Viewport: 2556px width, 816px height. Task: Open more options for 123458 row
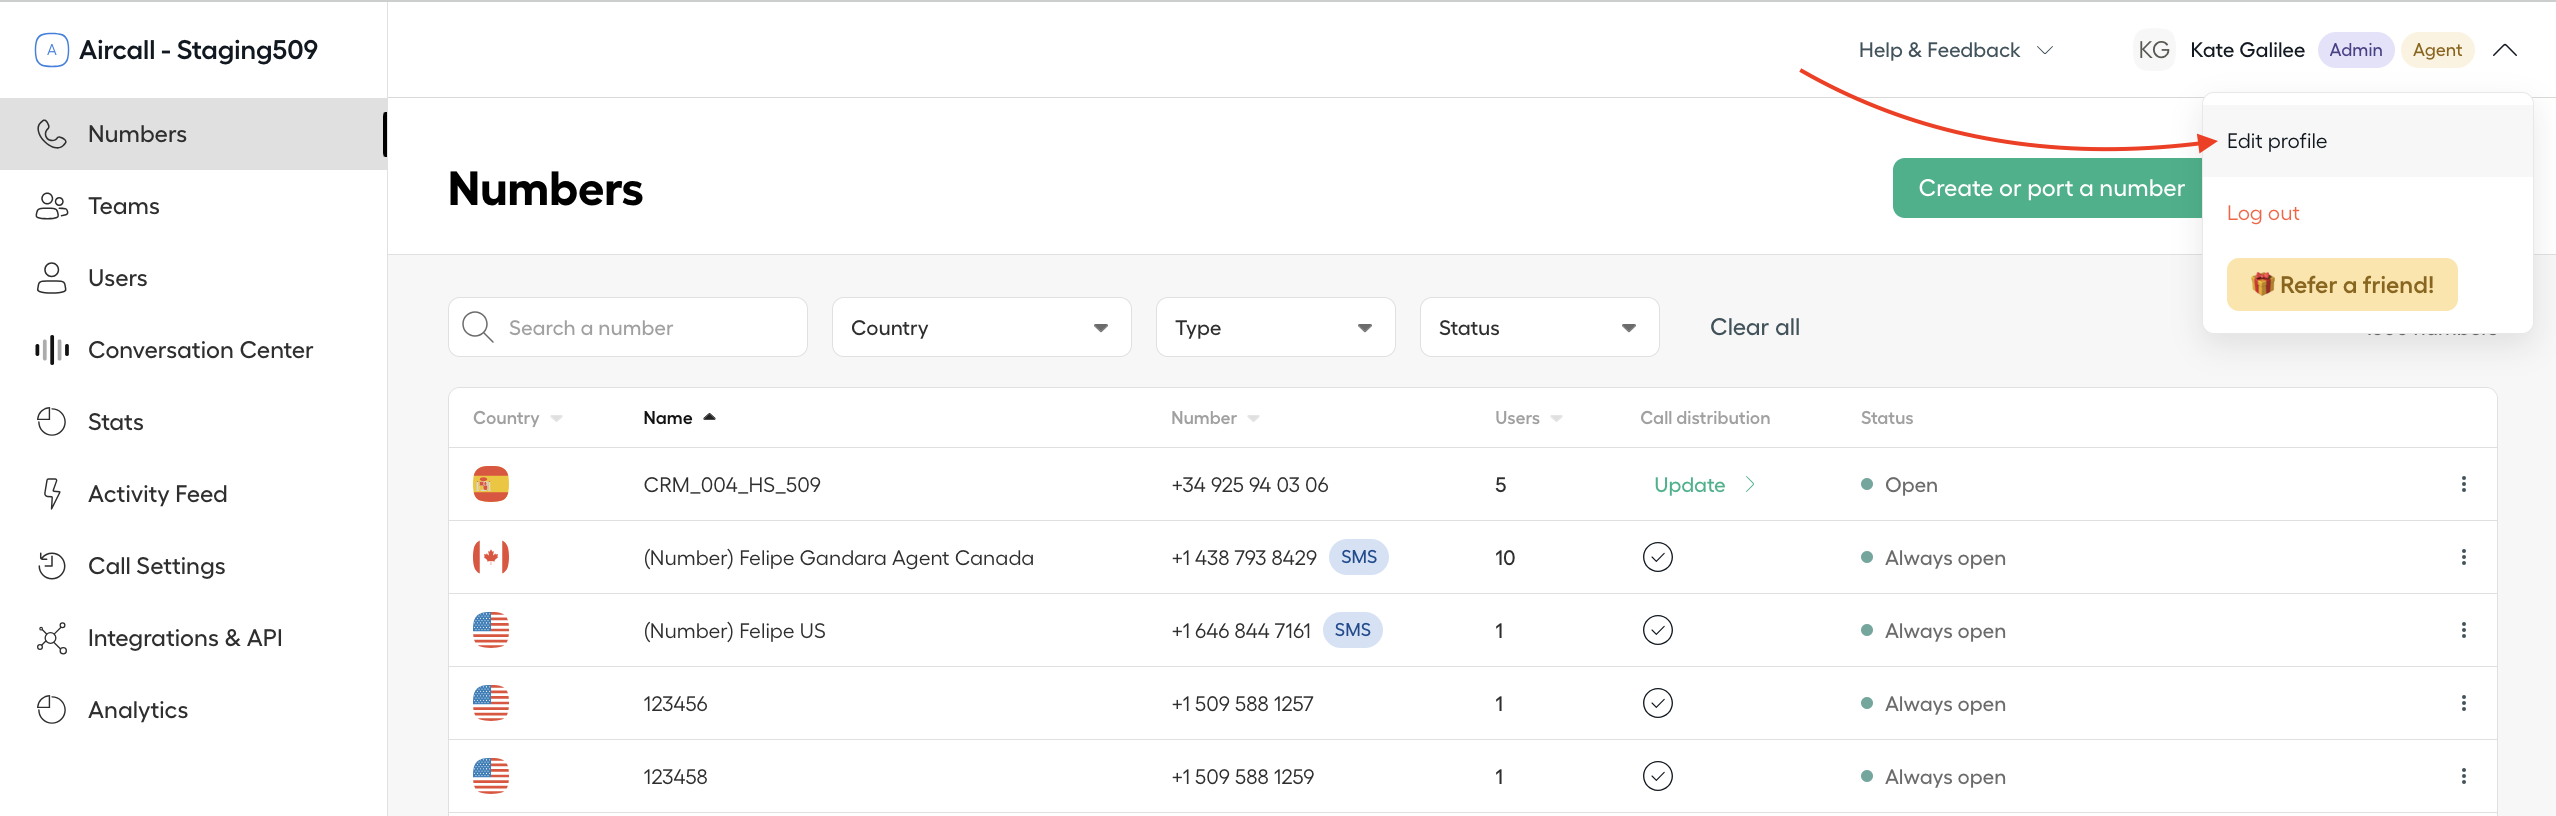coord(2464,776)
